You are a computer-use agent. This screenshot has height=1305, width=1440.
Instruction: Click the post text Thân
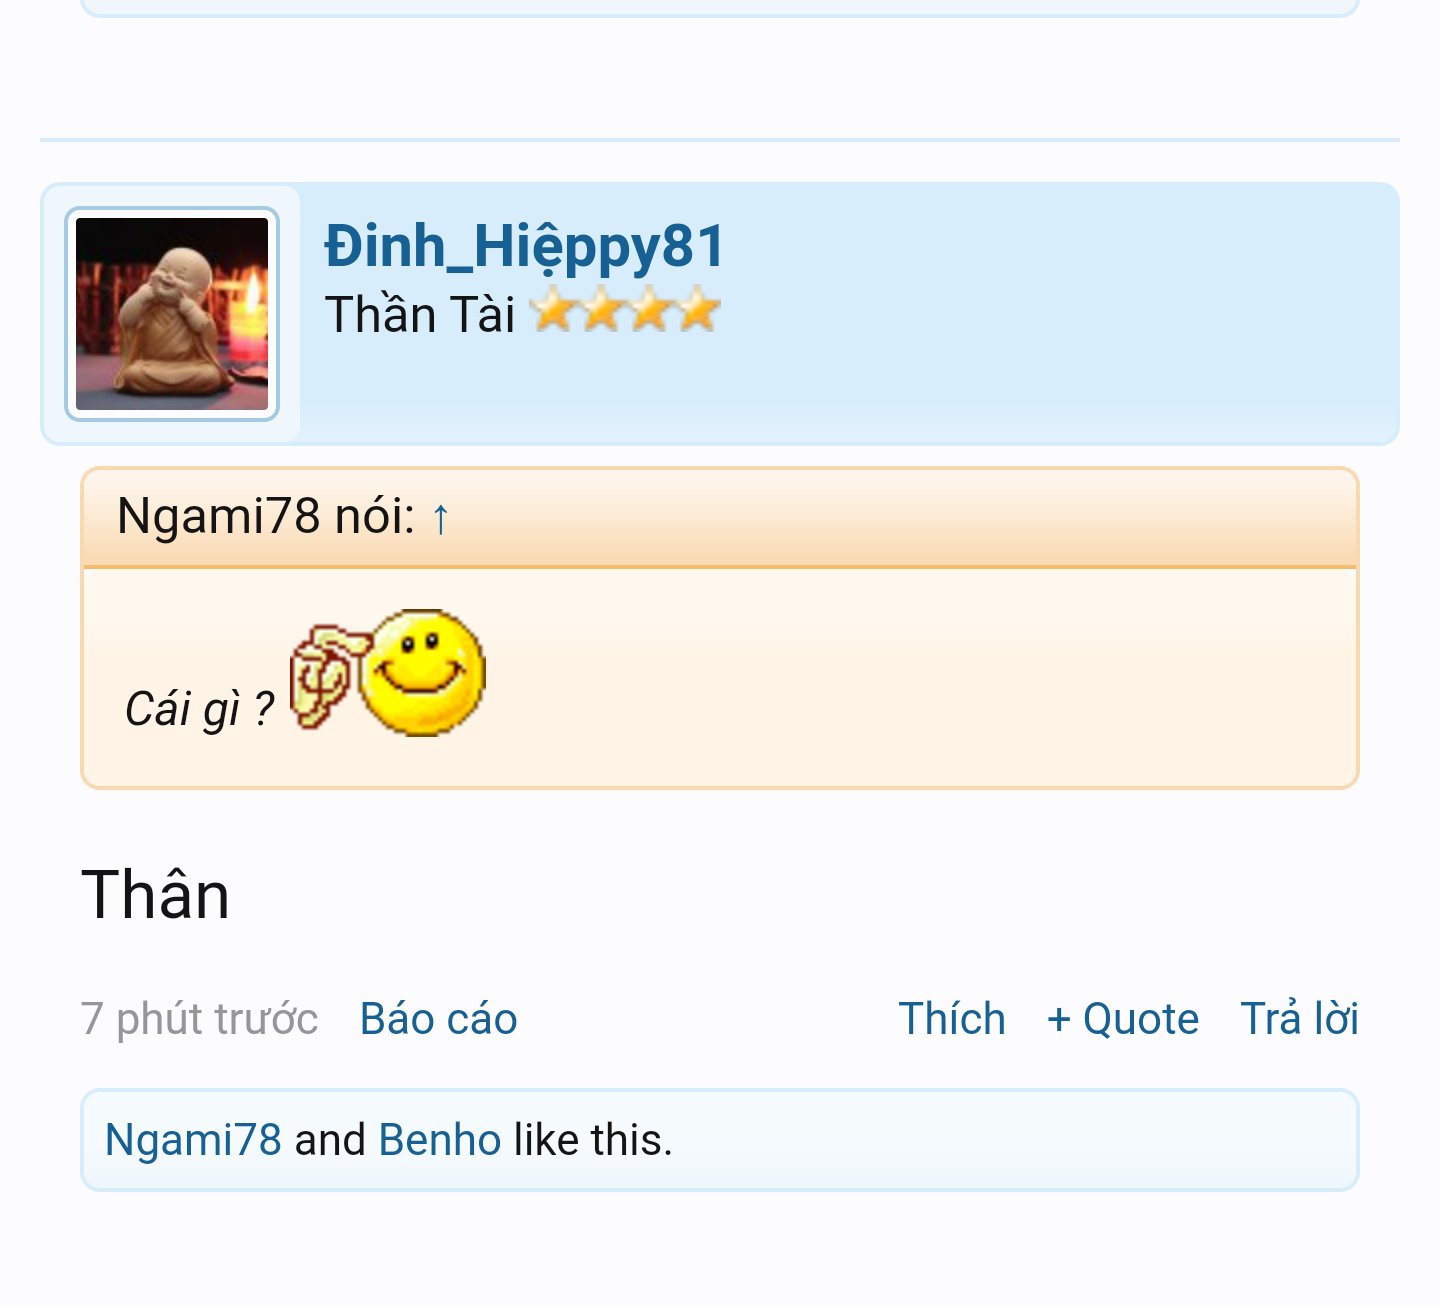coord(155,894)
